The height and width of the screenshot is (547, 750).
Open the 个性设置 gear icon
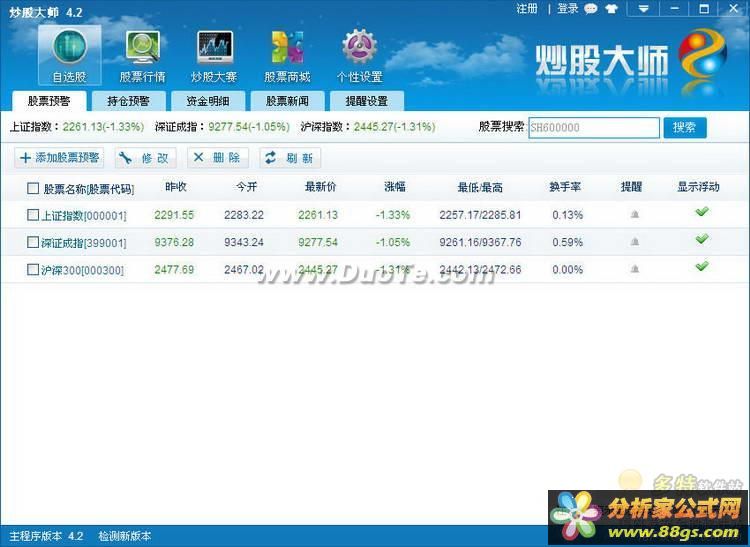tap(359, 55)
